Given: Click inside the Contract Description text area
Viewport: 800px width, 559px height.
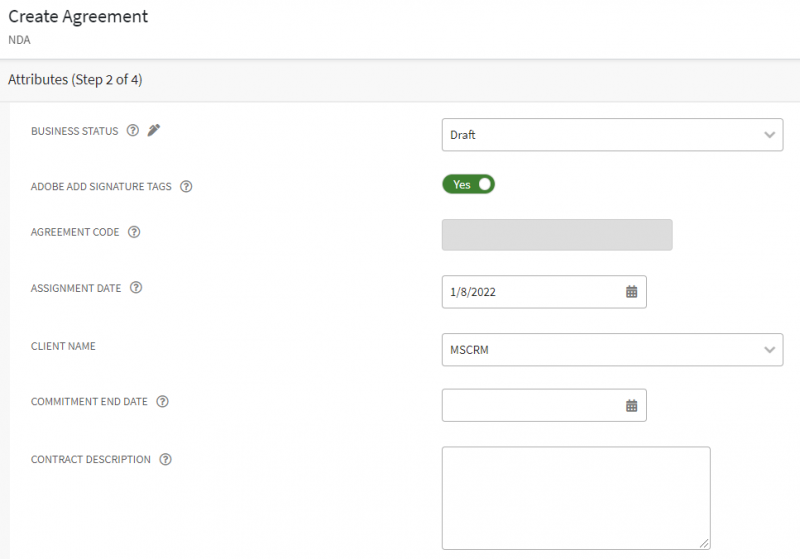Looking at the screenshot, I should pos(575,497).
